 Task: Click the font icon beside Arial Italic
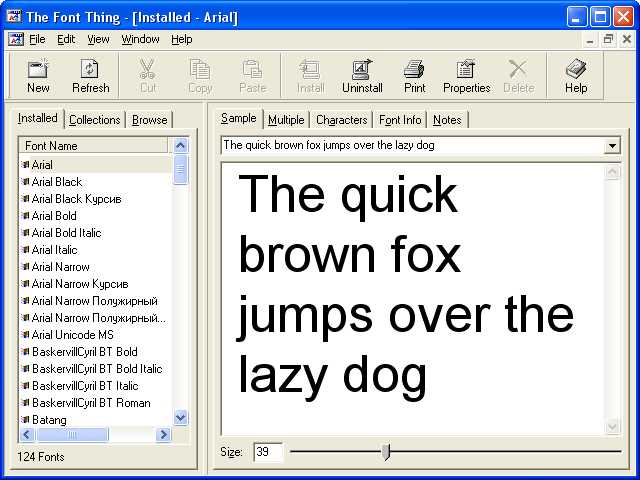pos(25,249)
